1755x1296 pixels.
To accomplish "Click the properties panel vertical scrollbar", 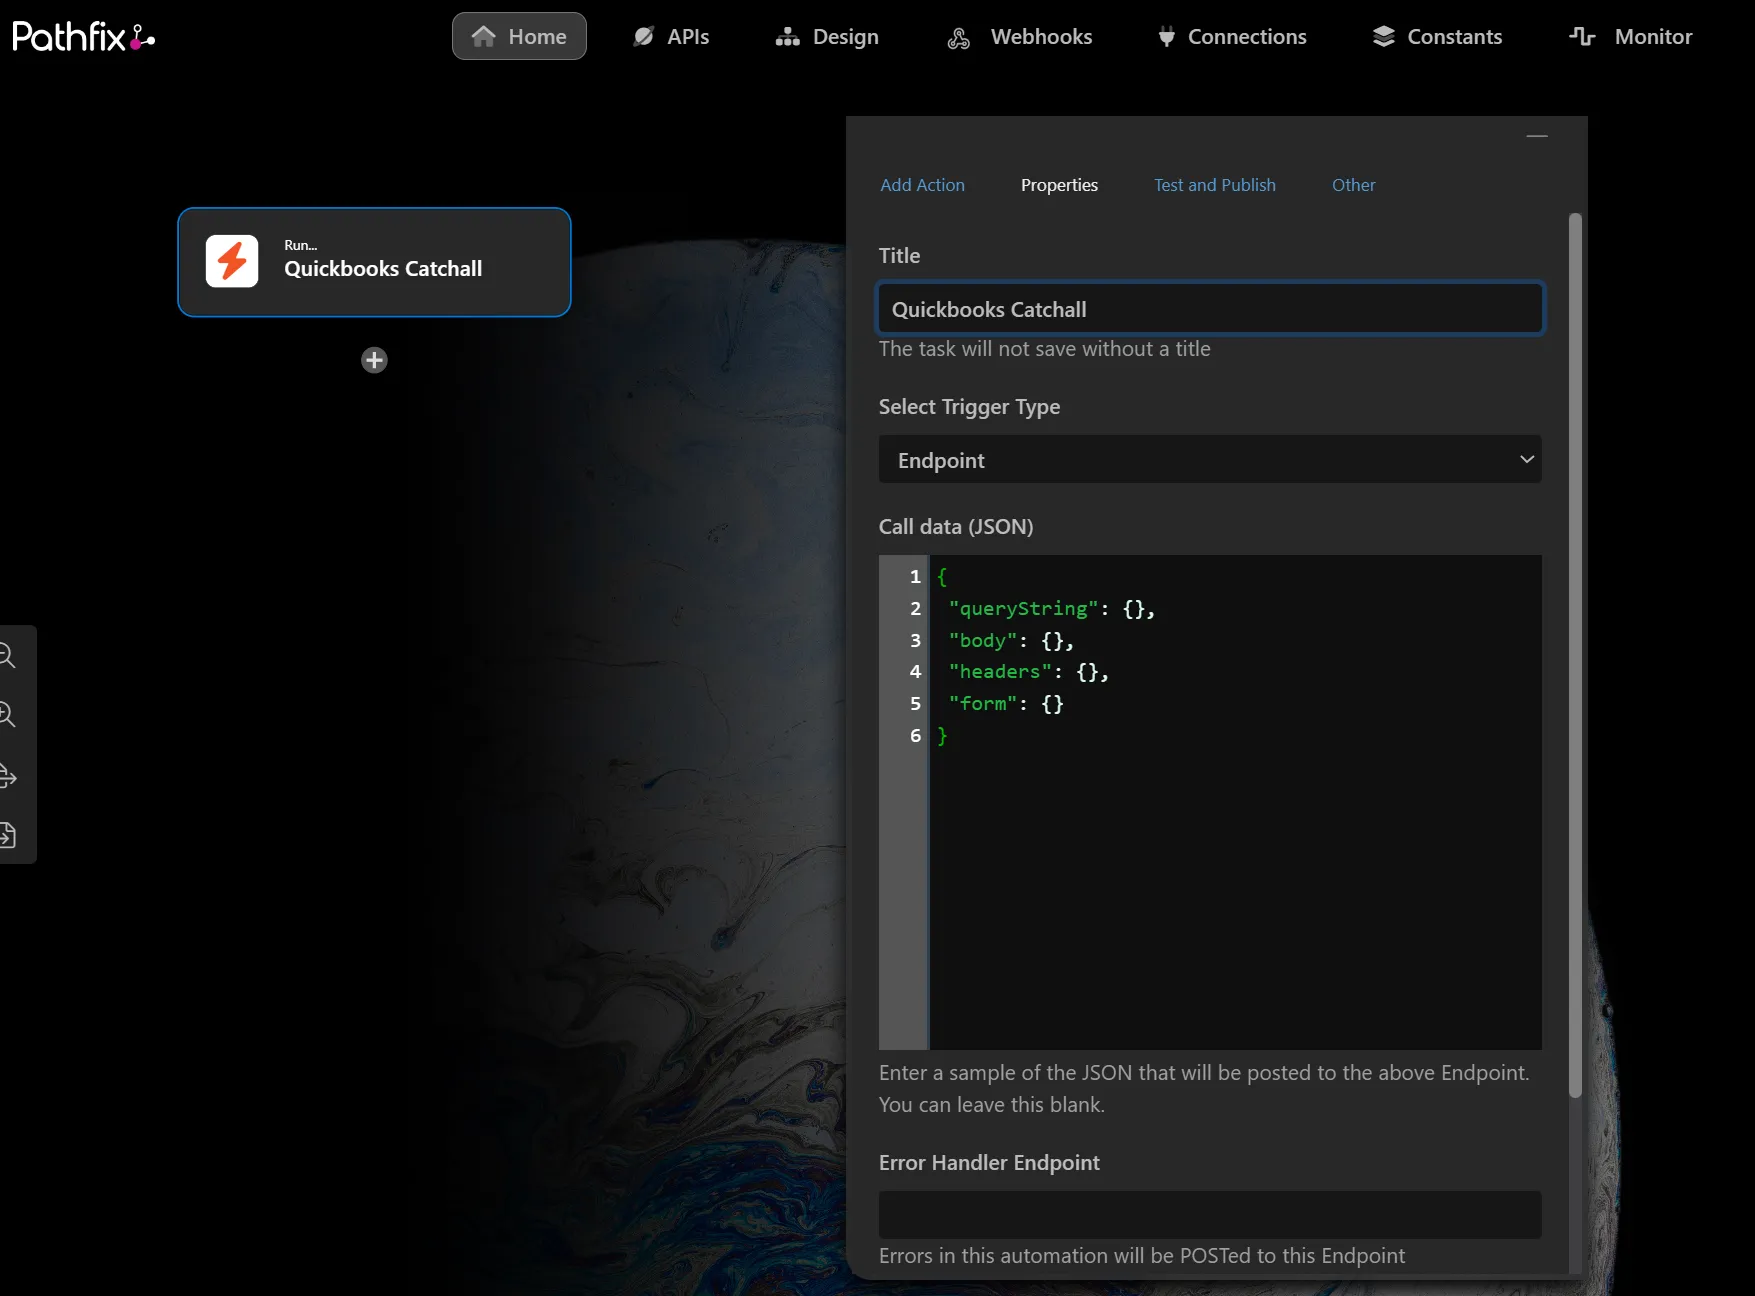I will point(1575,655).
